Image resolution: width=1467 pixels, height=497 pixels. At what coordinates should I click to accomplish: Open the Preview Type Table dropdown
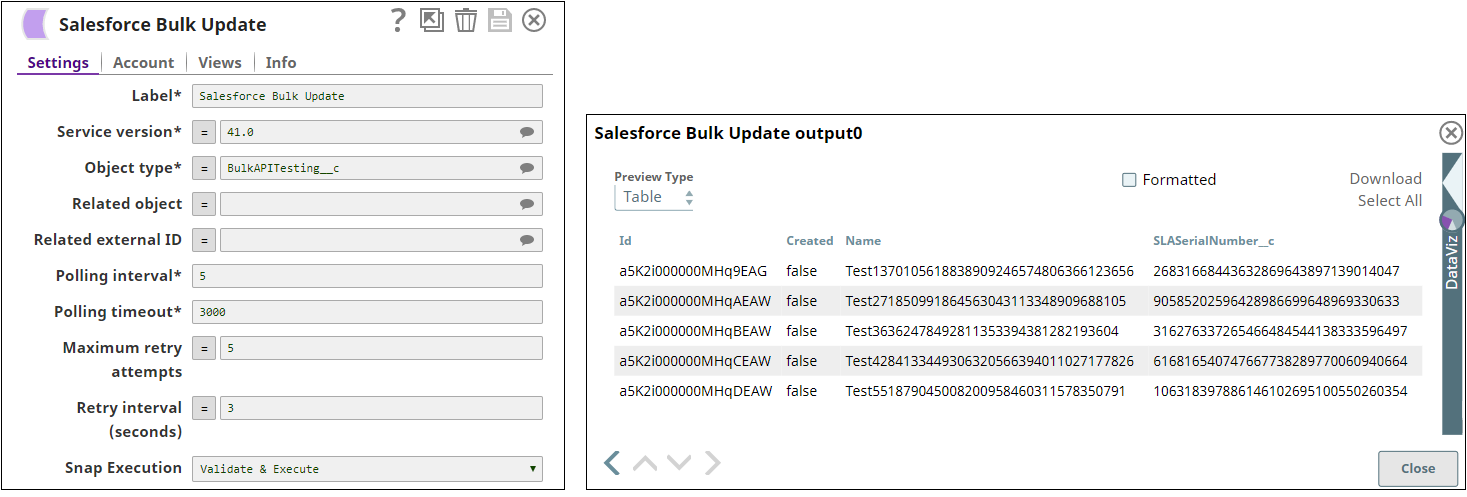tap(654, 197)
